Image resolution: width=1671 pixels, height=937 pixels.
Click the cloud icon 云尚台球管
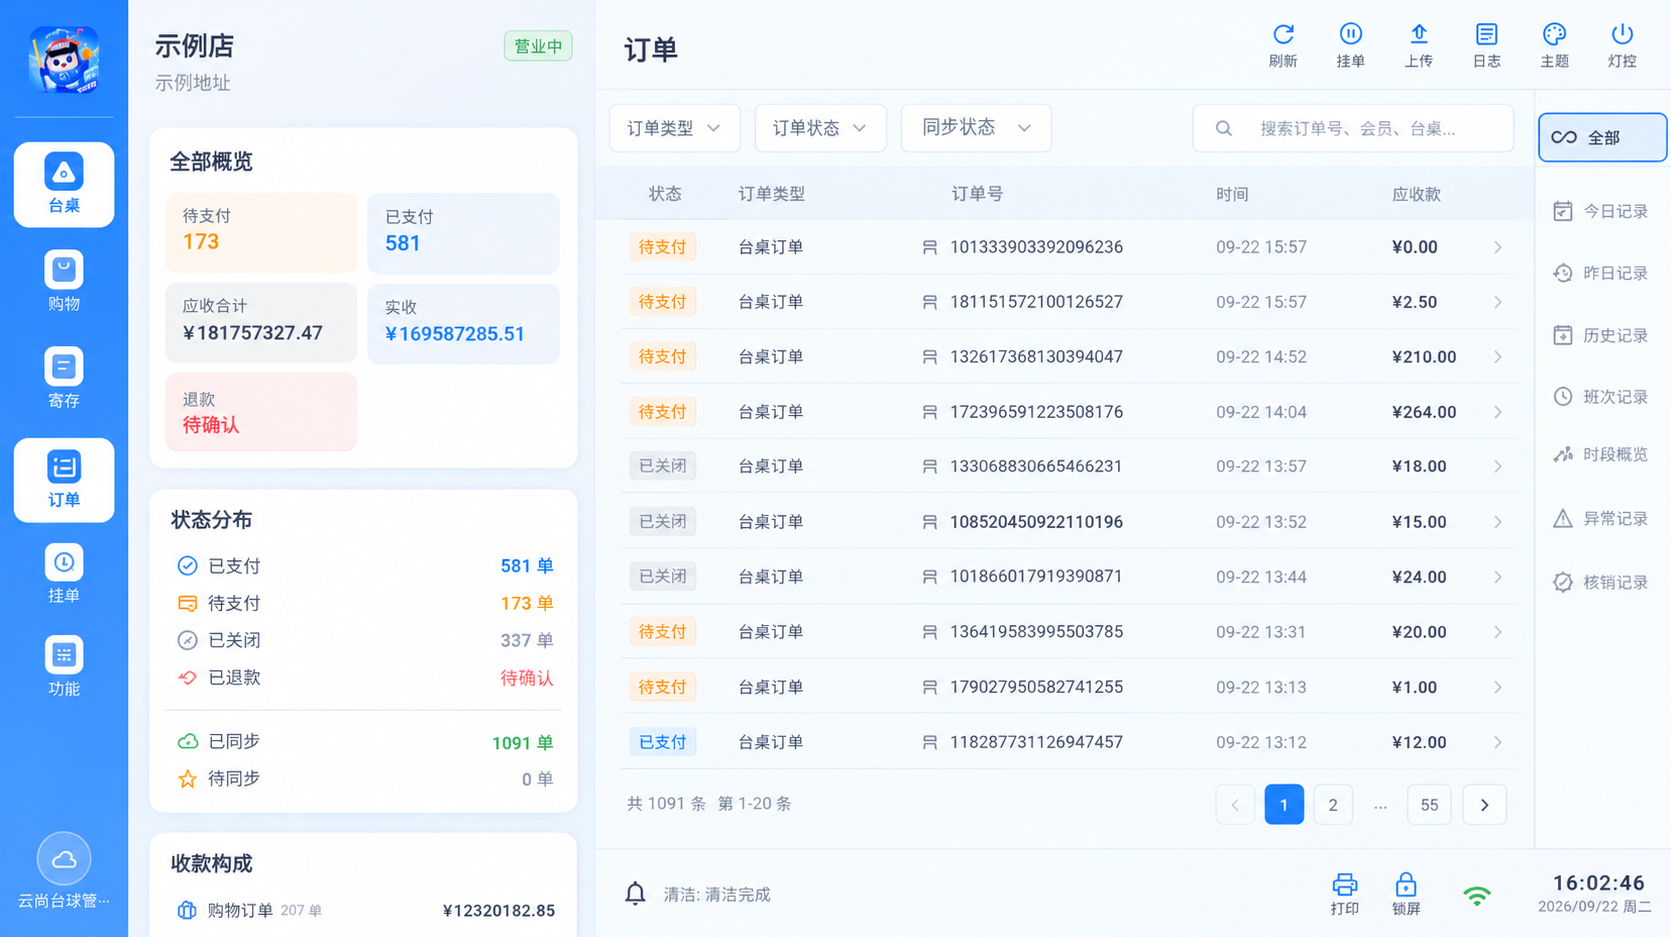[x=64, y=859]
